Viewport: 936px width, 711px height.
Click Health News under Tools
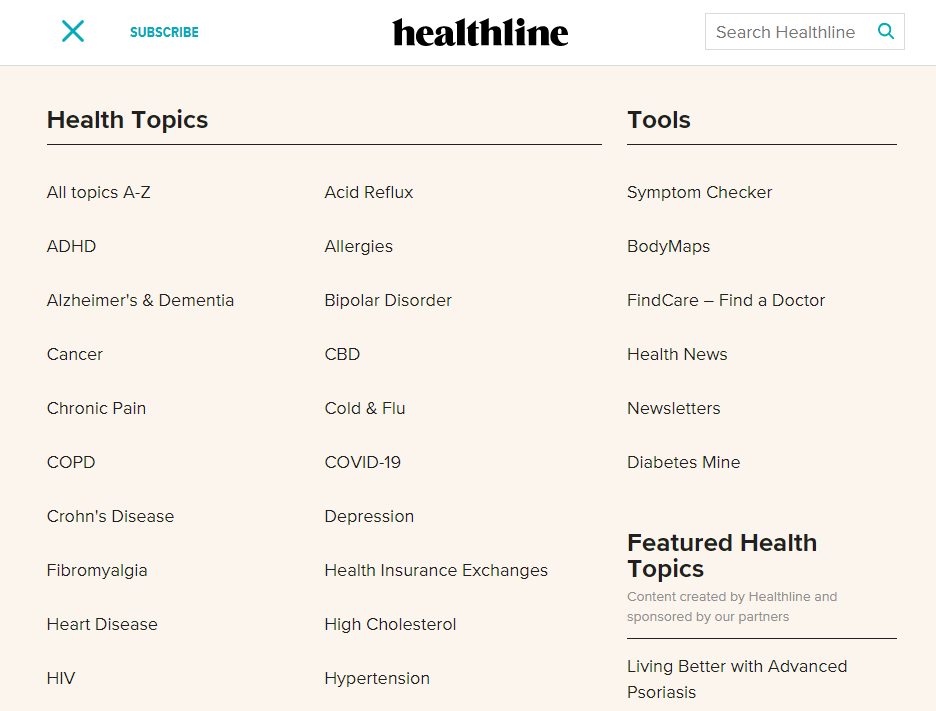tap(677, 354)
